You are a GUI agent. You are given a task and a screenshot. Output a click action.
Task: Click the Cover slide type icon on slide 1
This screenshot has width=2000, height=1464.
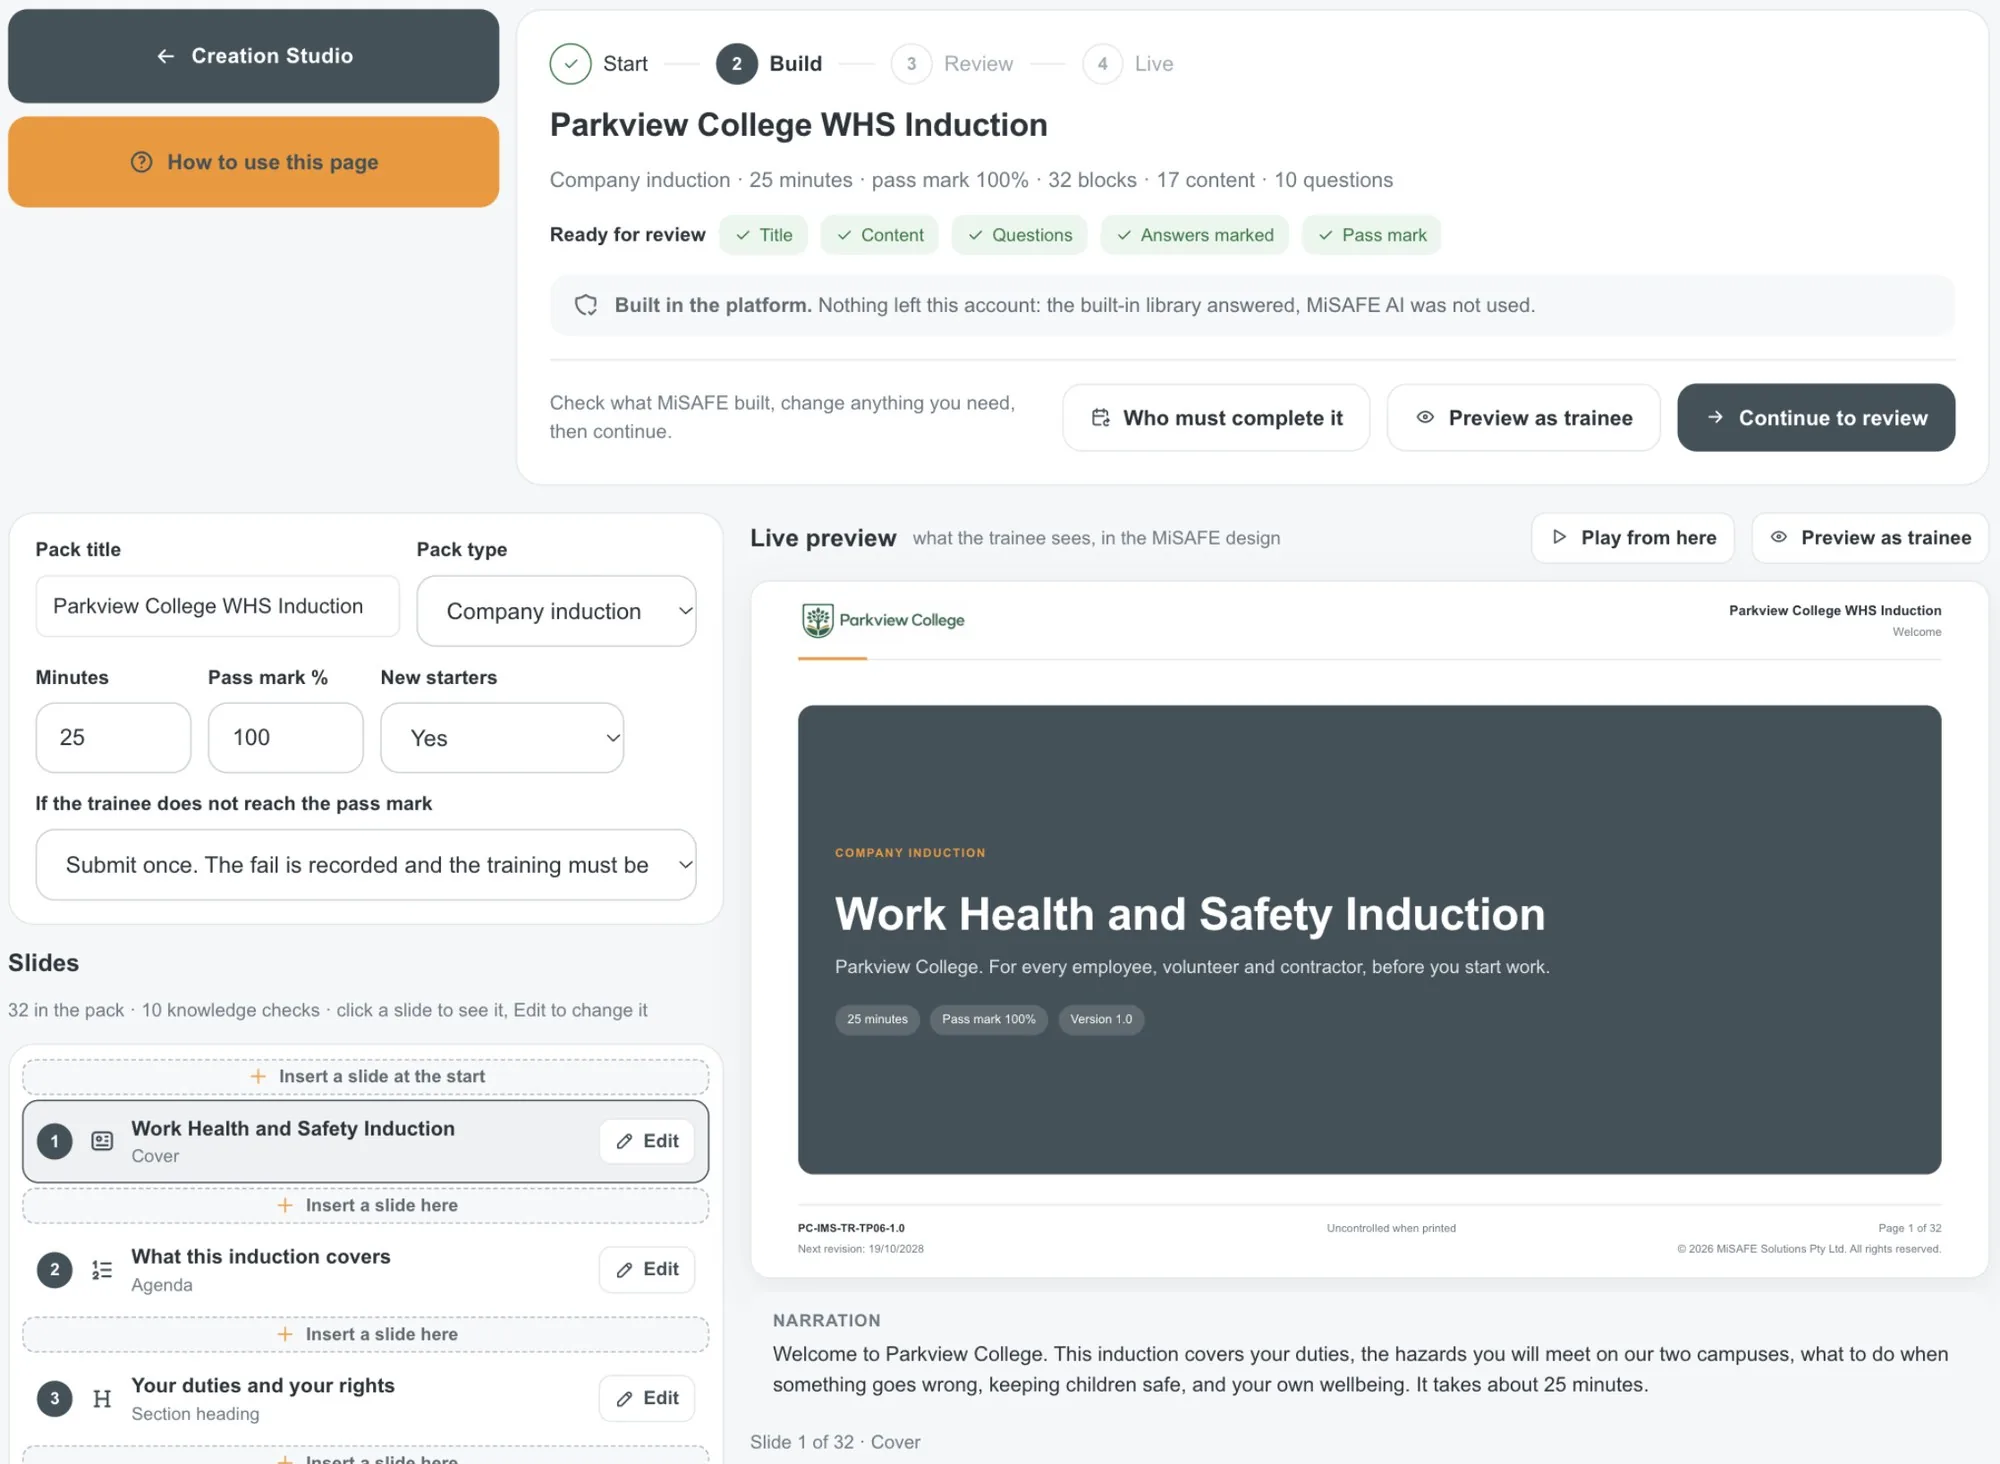pyautogui.click(x=102, y=1141)
